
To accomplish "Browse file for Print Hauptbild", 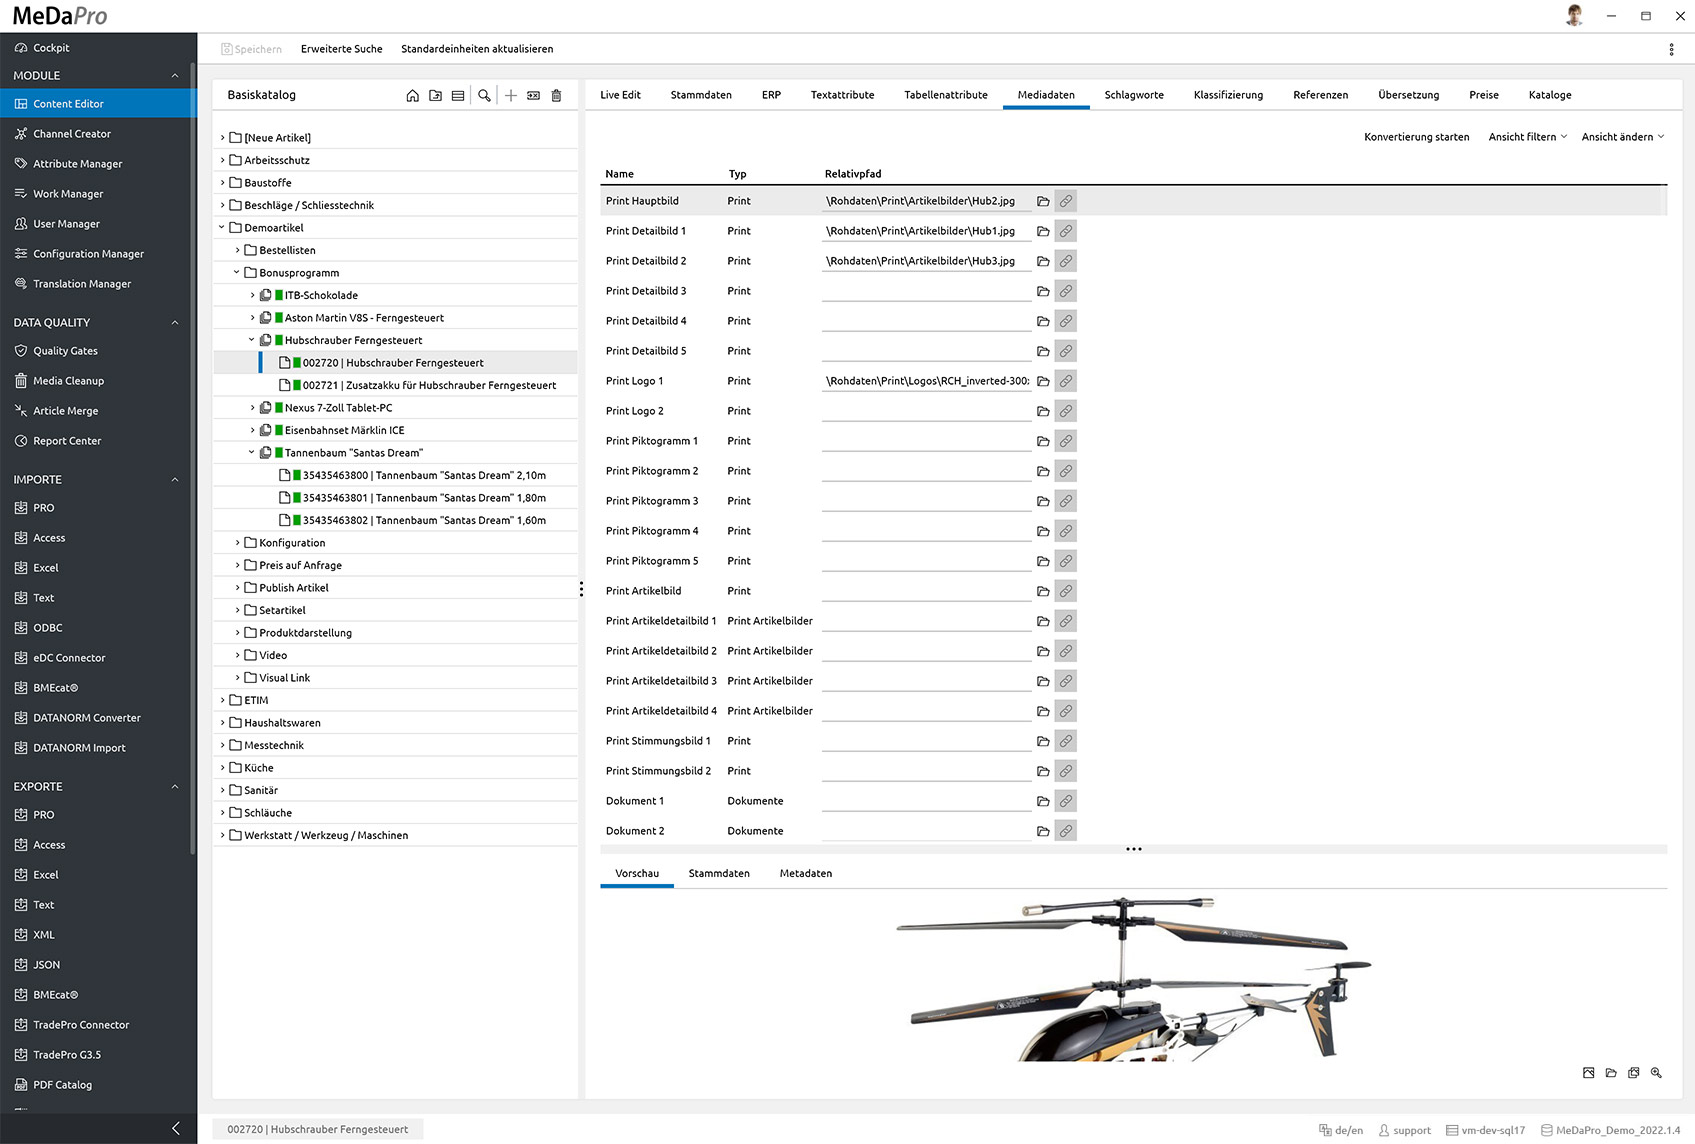I will pos(1043,201).
